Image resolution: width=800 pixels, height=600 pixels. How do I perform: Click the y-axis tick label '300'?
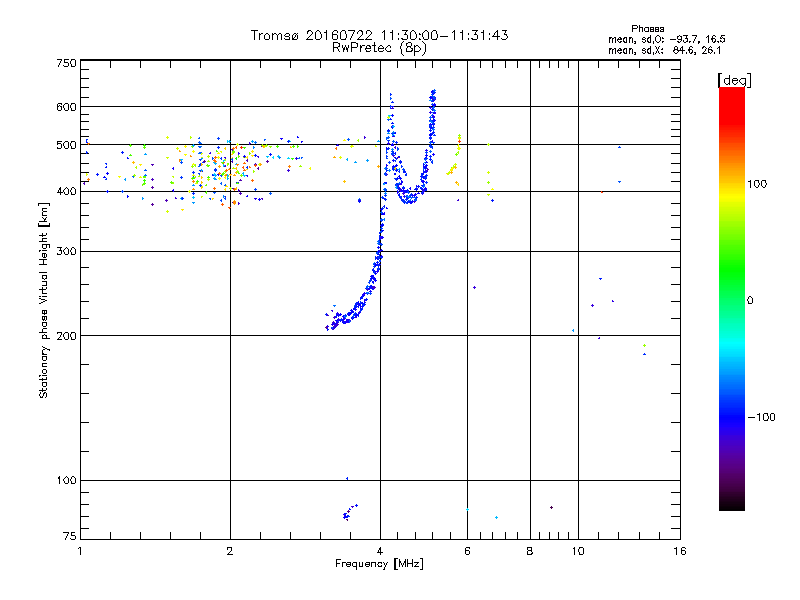[x=66, y=251]
